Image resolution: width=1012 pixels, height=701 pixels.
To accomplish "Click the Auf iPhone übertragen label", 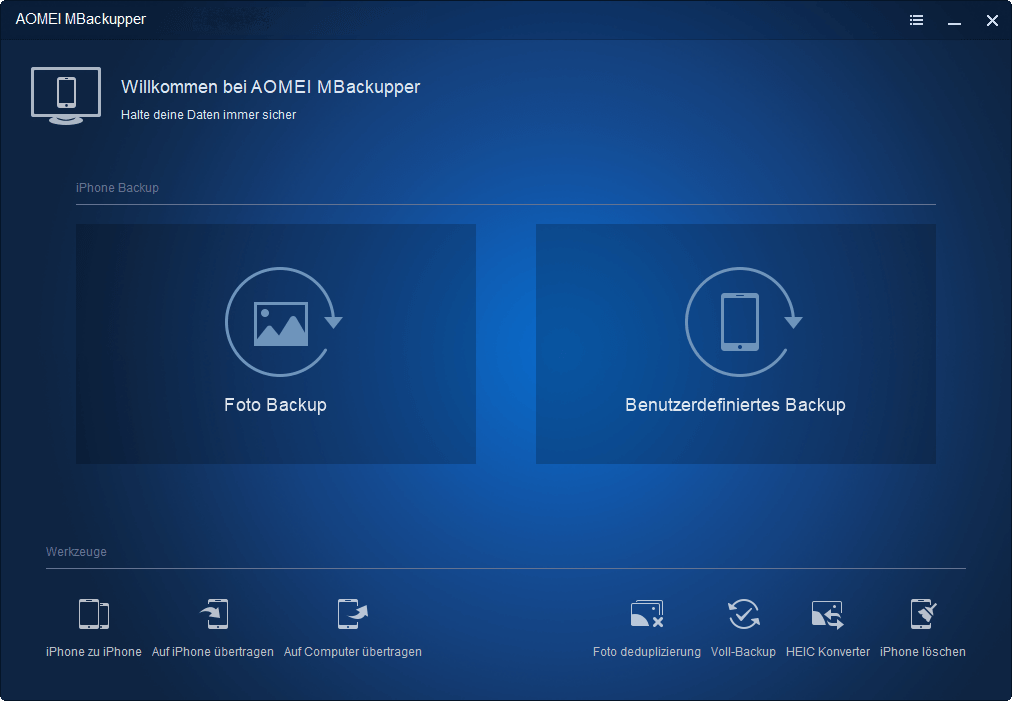I will pos(212,652).
